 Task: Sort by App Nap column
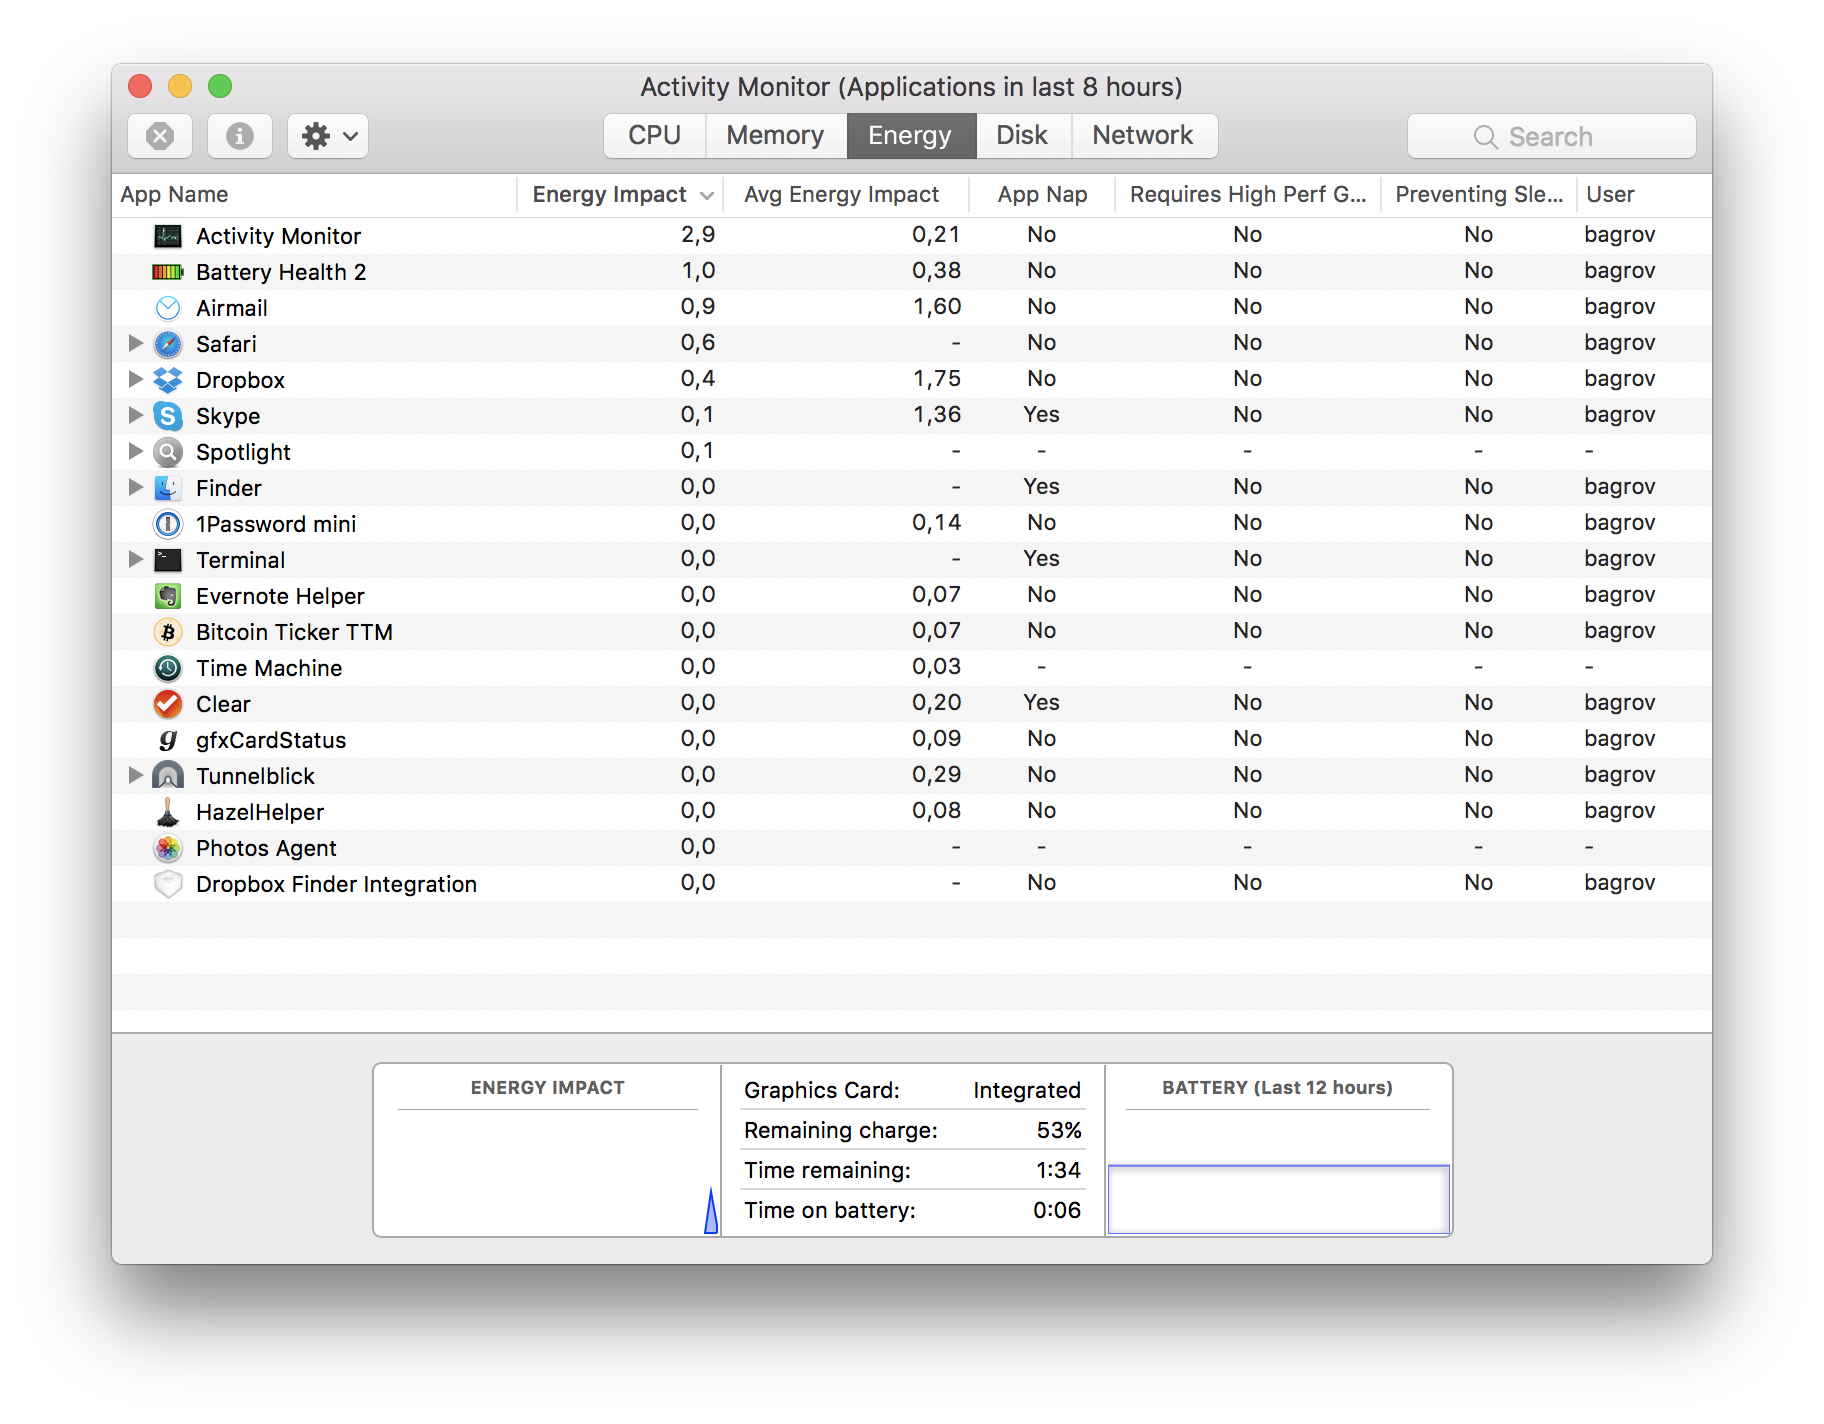pyautogui.click(x=1042, y=195)
